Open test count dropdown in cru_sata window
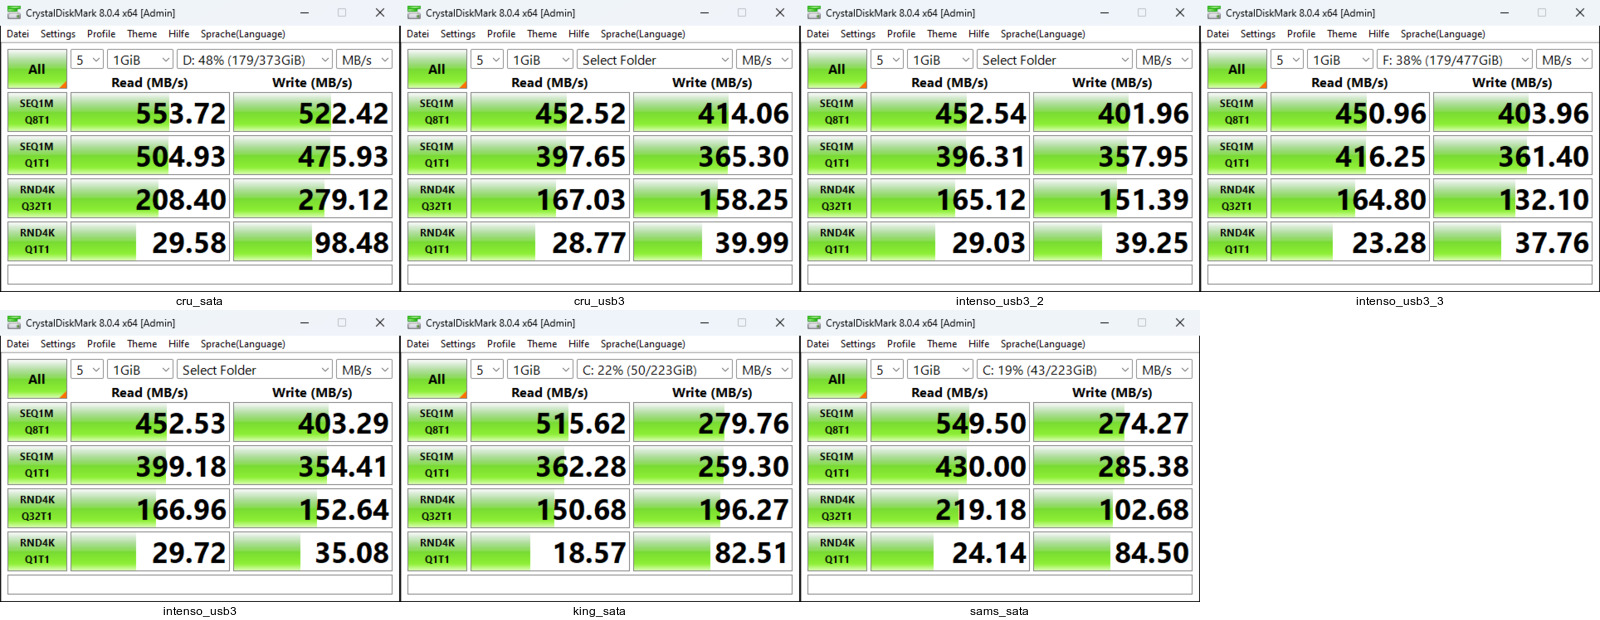The height and width of the screenshot is (620, 1600). (87, 60)
